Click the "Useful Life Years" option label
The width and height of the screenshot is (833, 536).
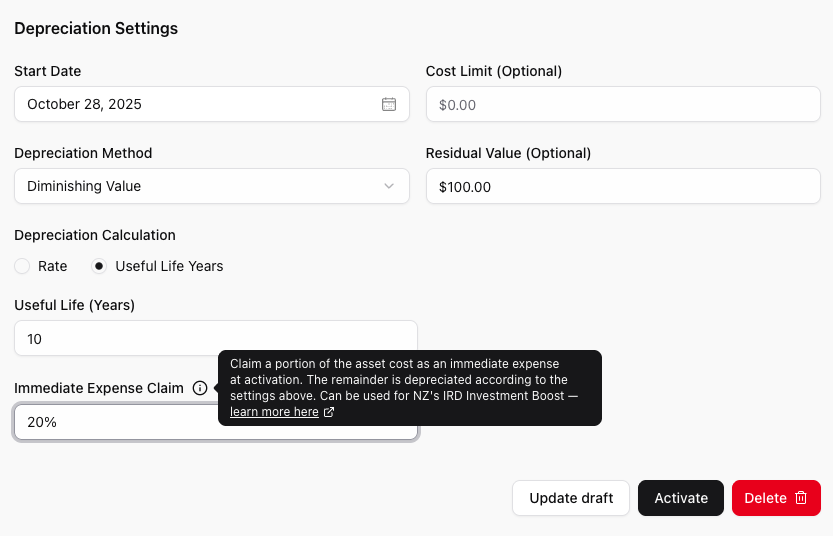coord(169,266)
